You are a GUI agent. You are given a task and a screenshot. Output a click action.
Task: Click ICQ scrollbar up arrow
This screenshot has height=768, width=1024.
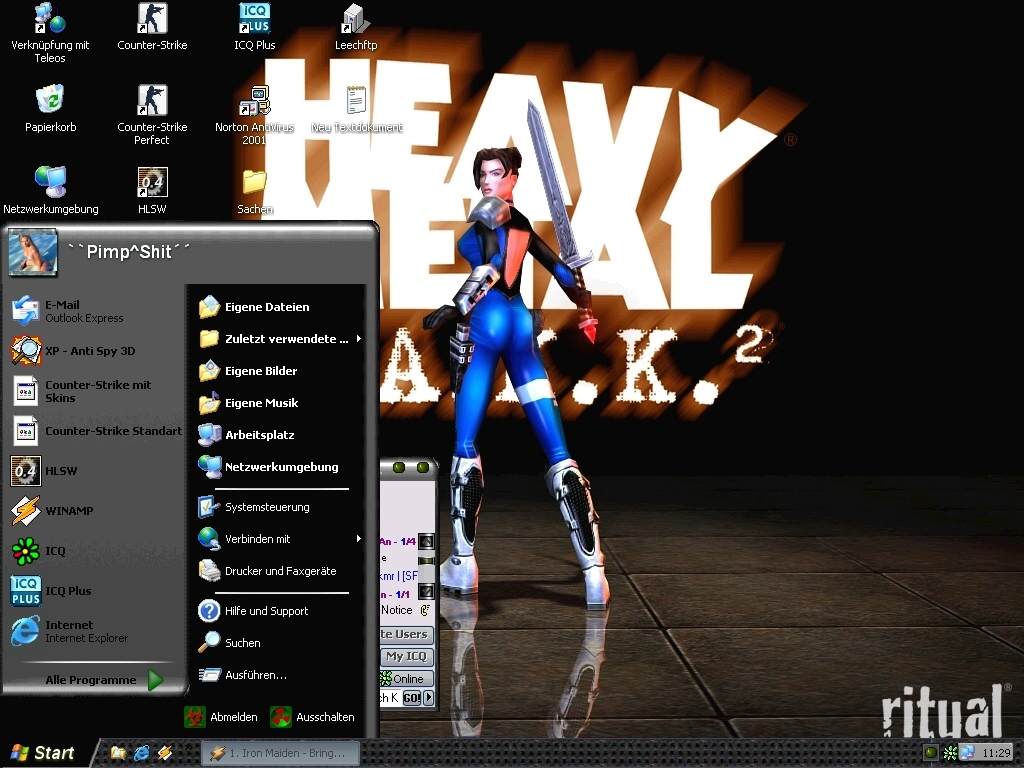tap(426, 541)
